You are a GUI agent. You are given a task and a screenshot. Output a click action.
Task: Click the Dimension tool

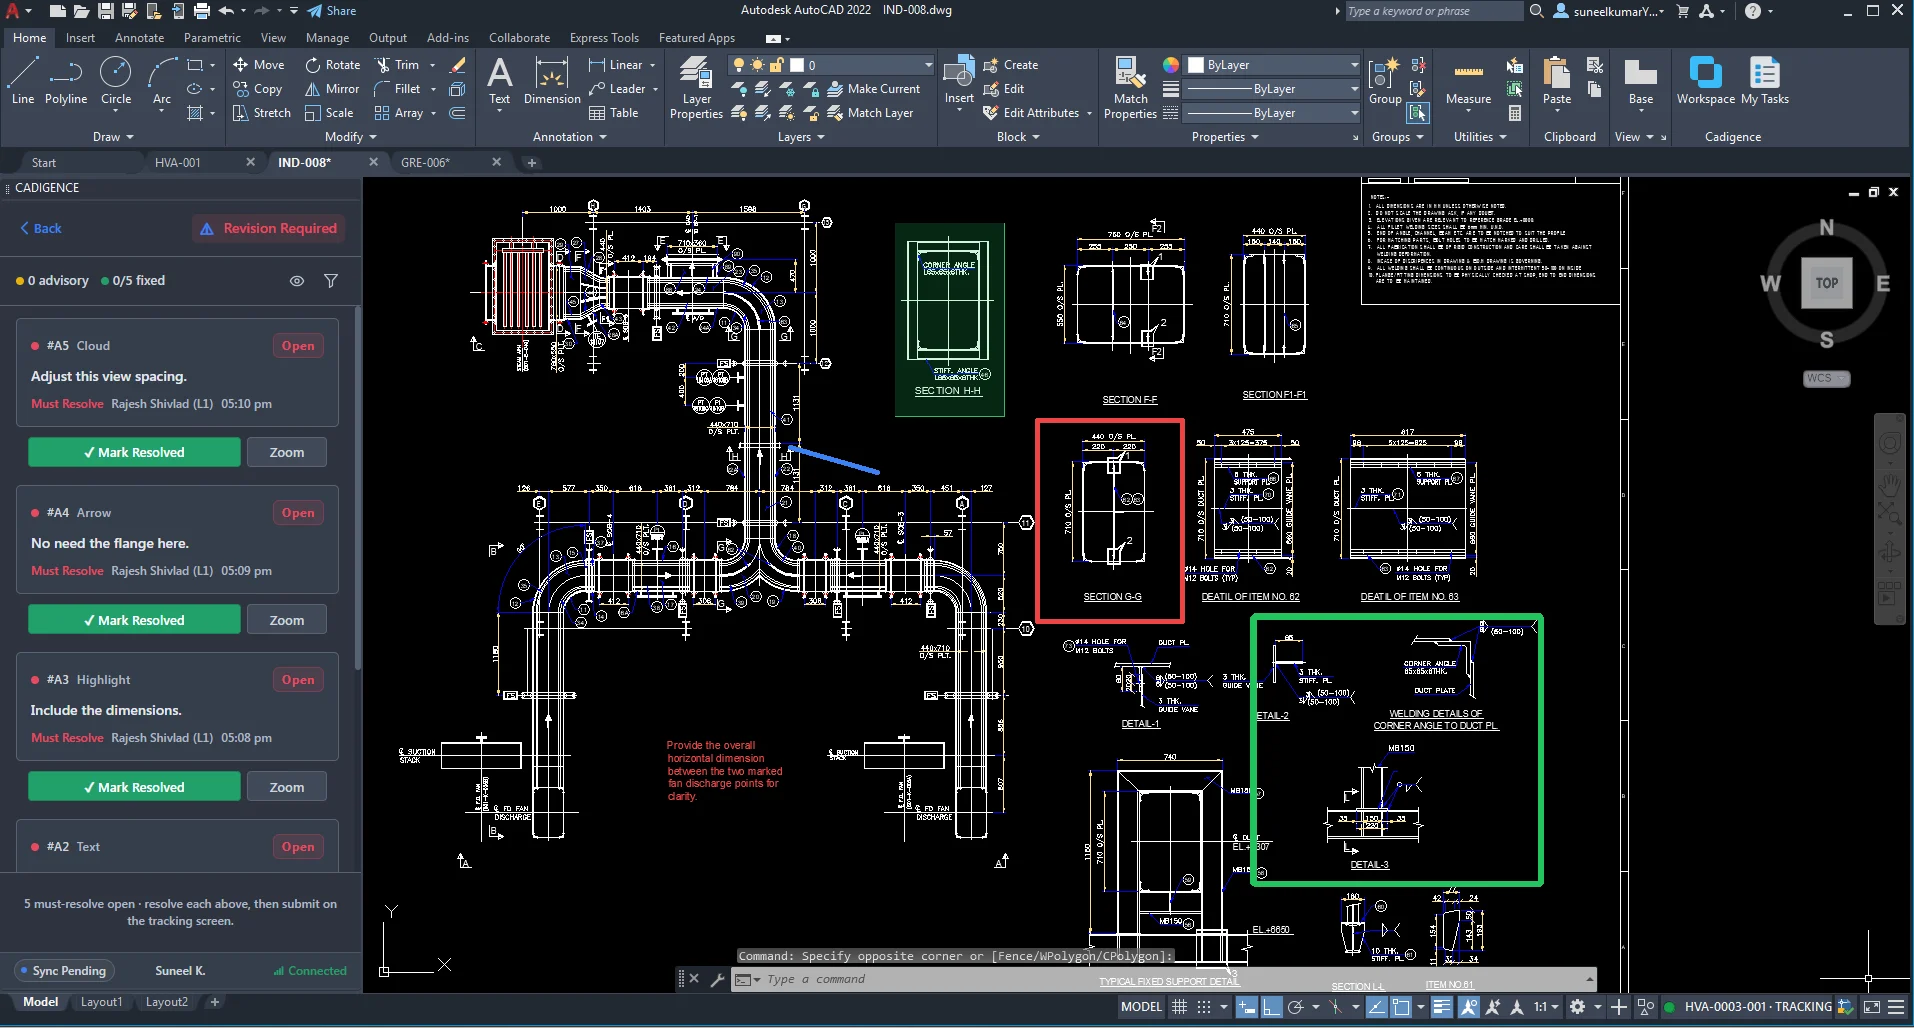[x=552, y=80]
